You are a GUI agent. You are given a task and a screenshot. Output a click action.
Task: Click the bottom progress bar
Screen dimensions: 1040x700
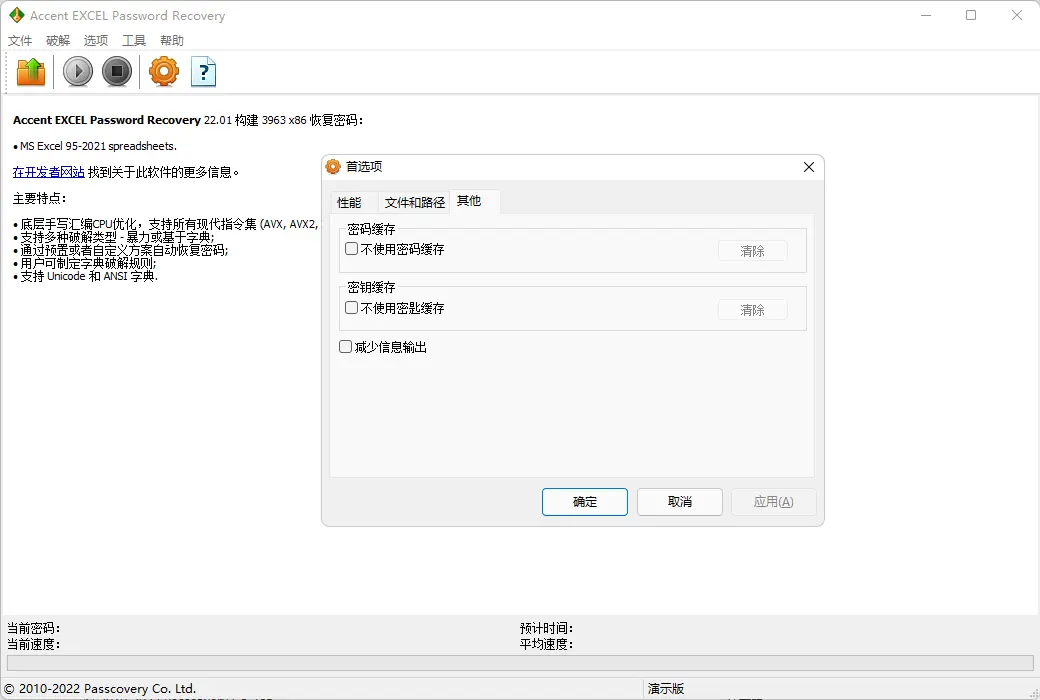click(520, 663)
